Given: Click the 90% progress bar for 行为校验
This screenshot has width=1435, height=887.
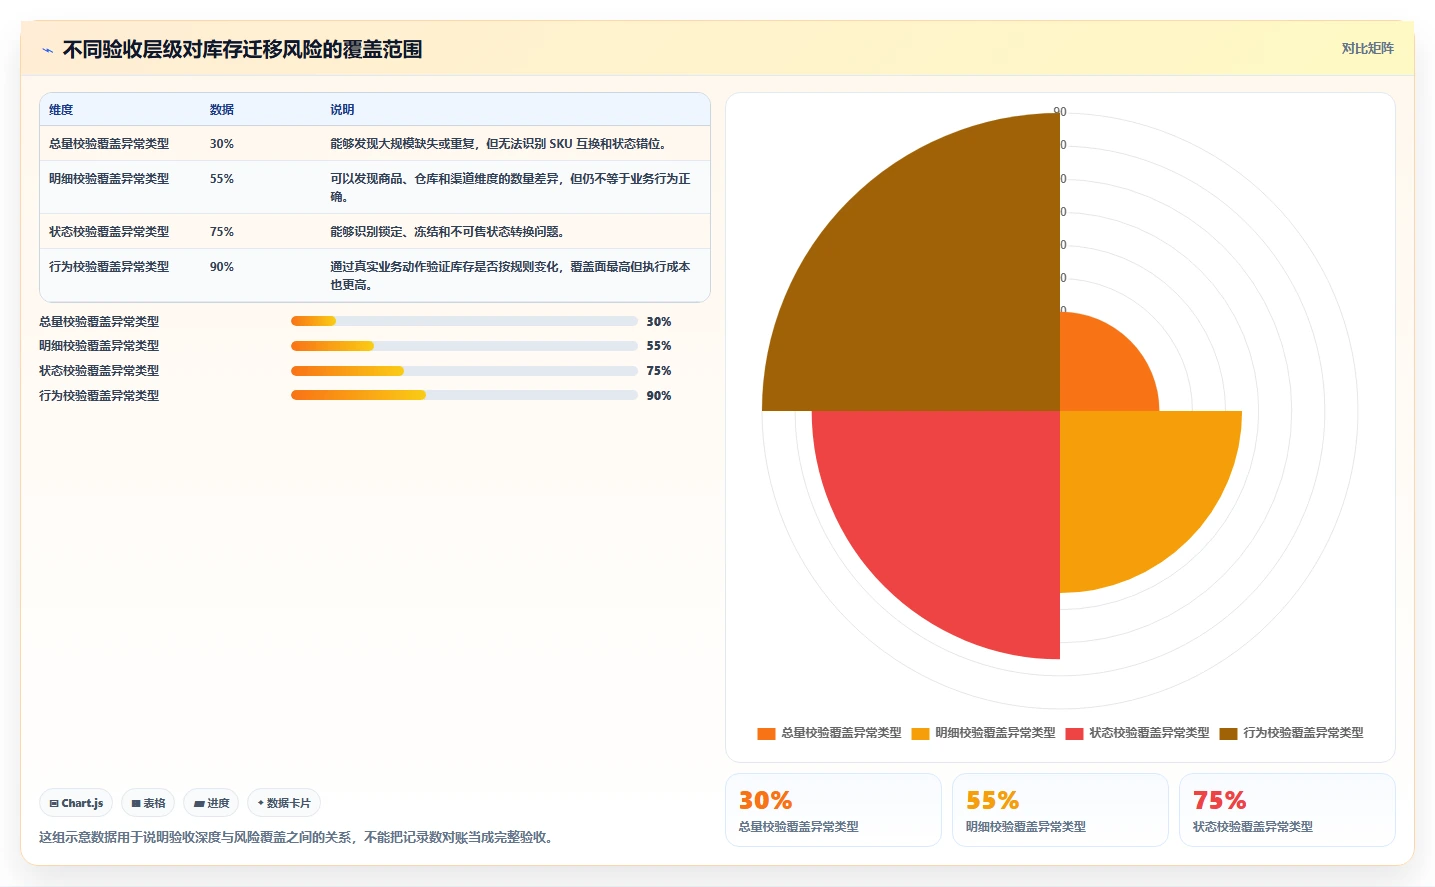Looking at the screenshot, I should [x=464, y=395].
